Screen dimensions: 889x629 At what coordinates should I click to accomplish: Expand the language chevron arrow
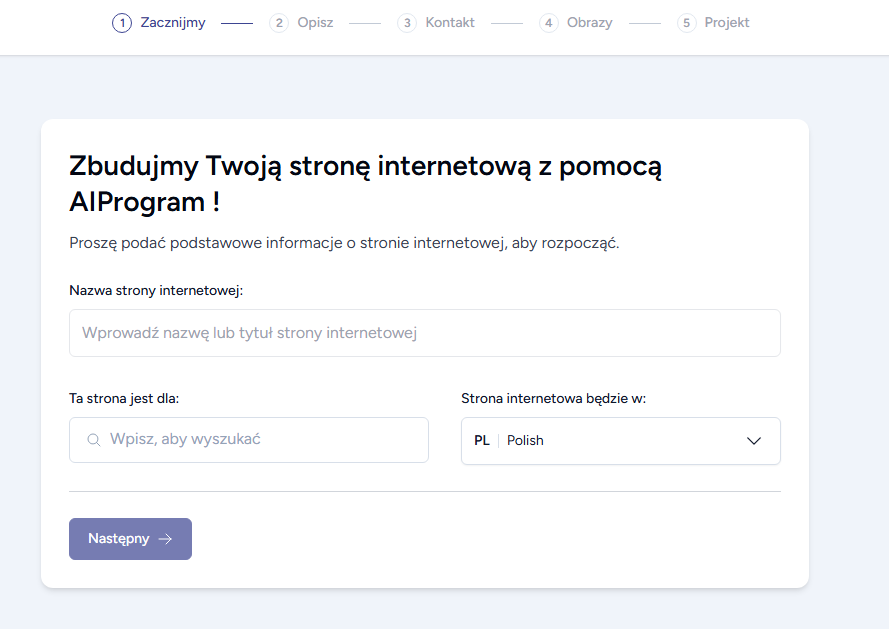(x=753, y=441)
